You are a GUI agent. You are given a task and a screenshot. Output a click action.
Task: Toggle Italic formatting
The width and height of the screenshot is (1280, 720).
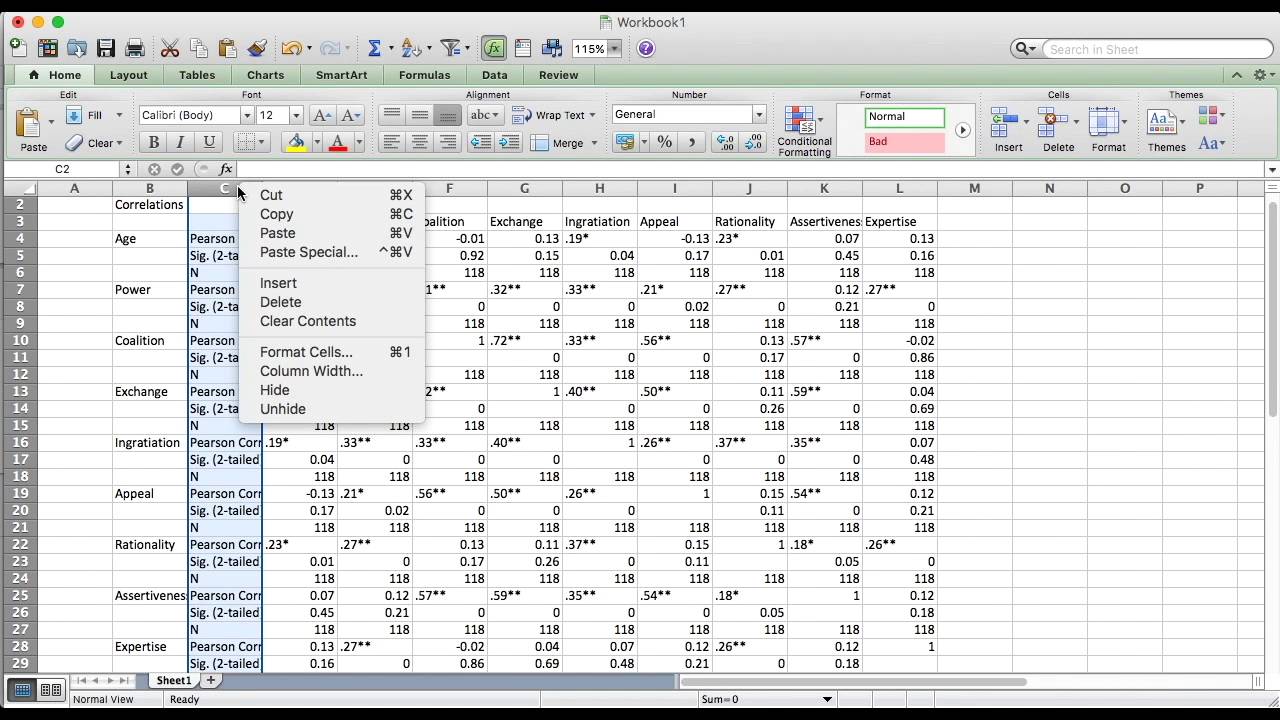[x=181, y=143]
